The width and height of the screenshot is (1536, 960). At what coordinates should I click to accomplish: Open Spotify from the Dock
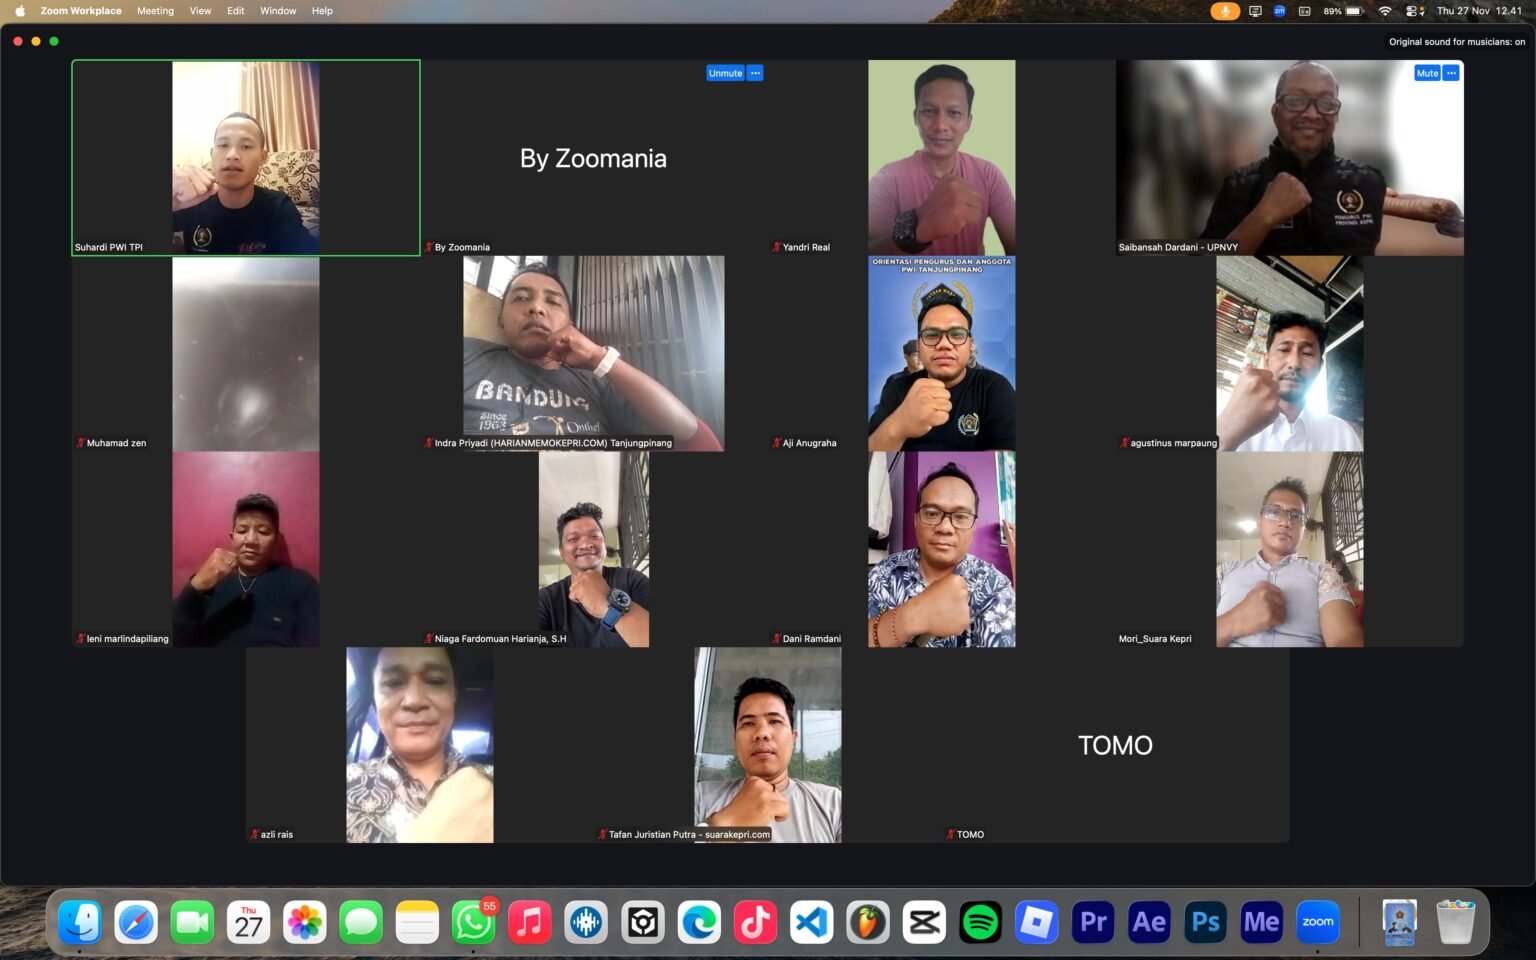click(x=981, y=921)
